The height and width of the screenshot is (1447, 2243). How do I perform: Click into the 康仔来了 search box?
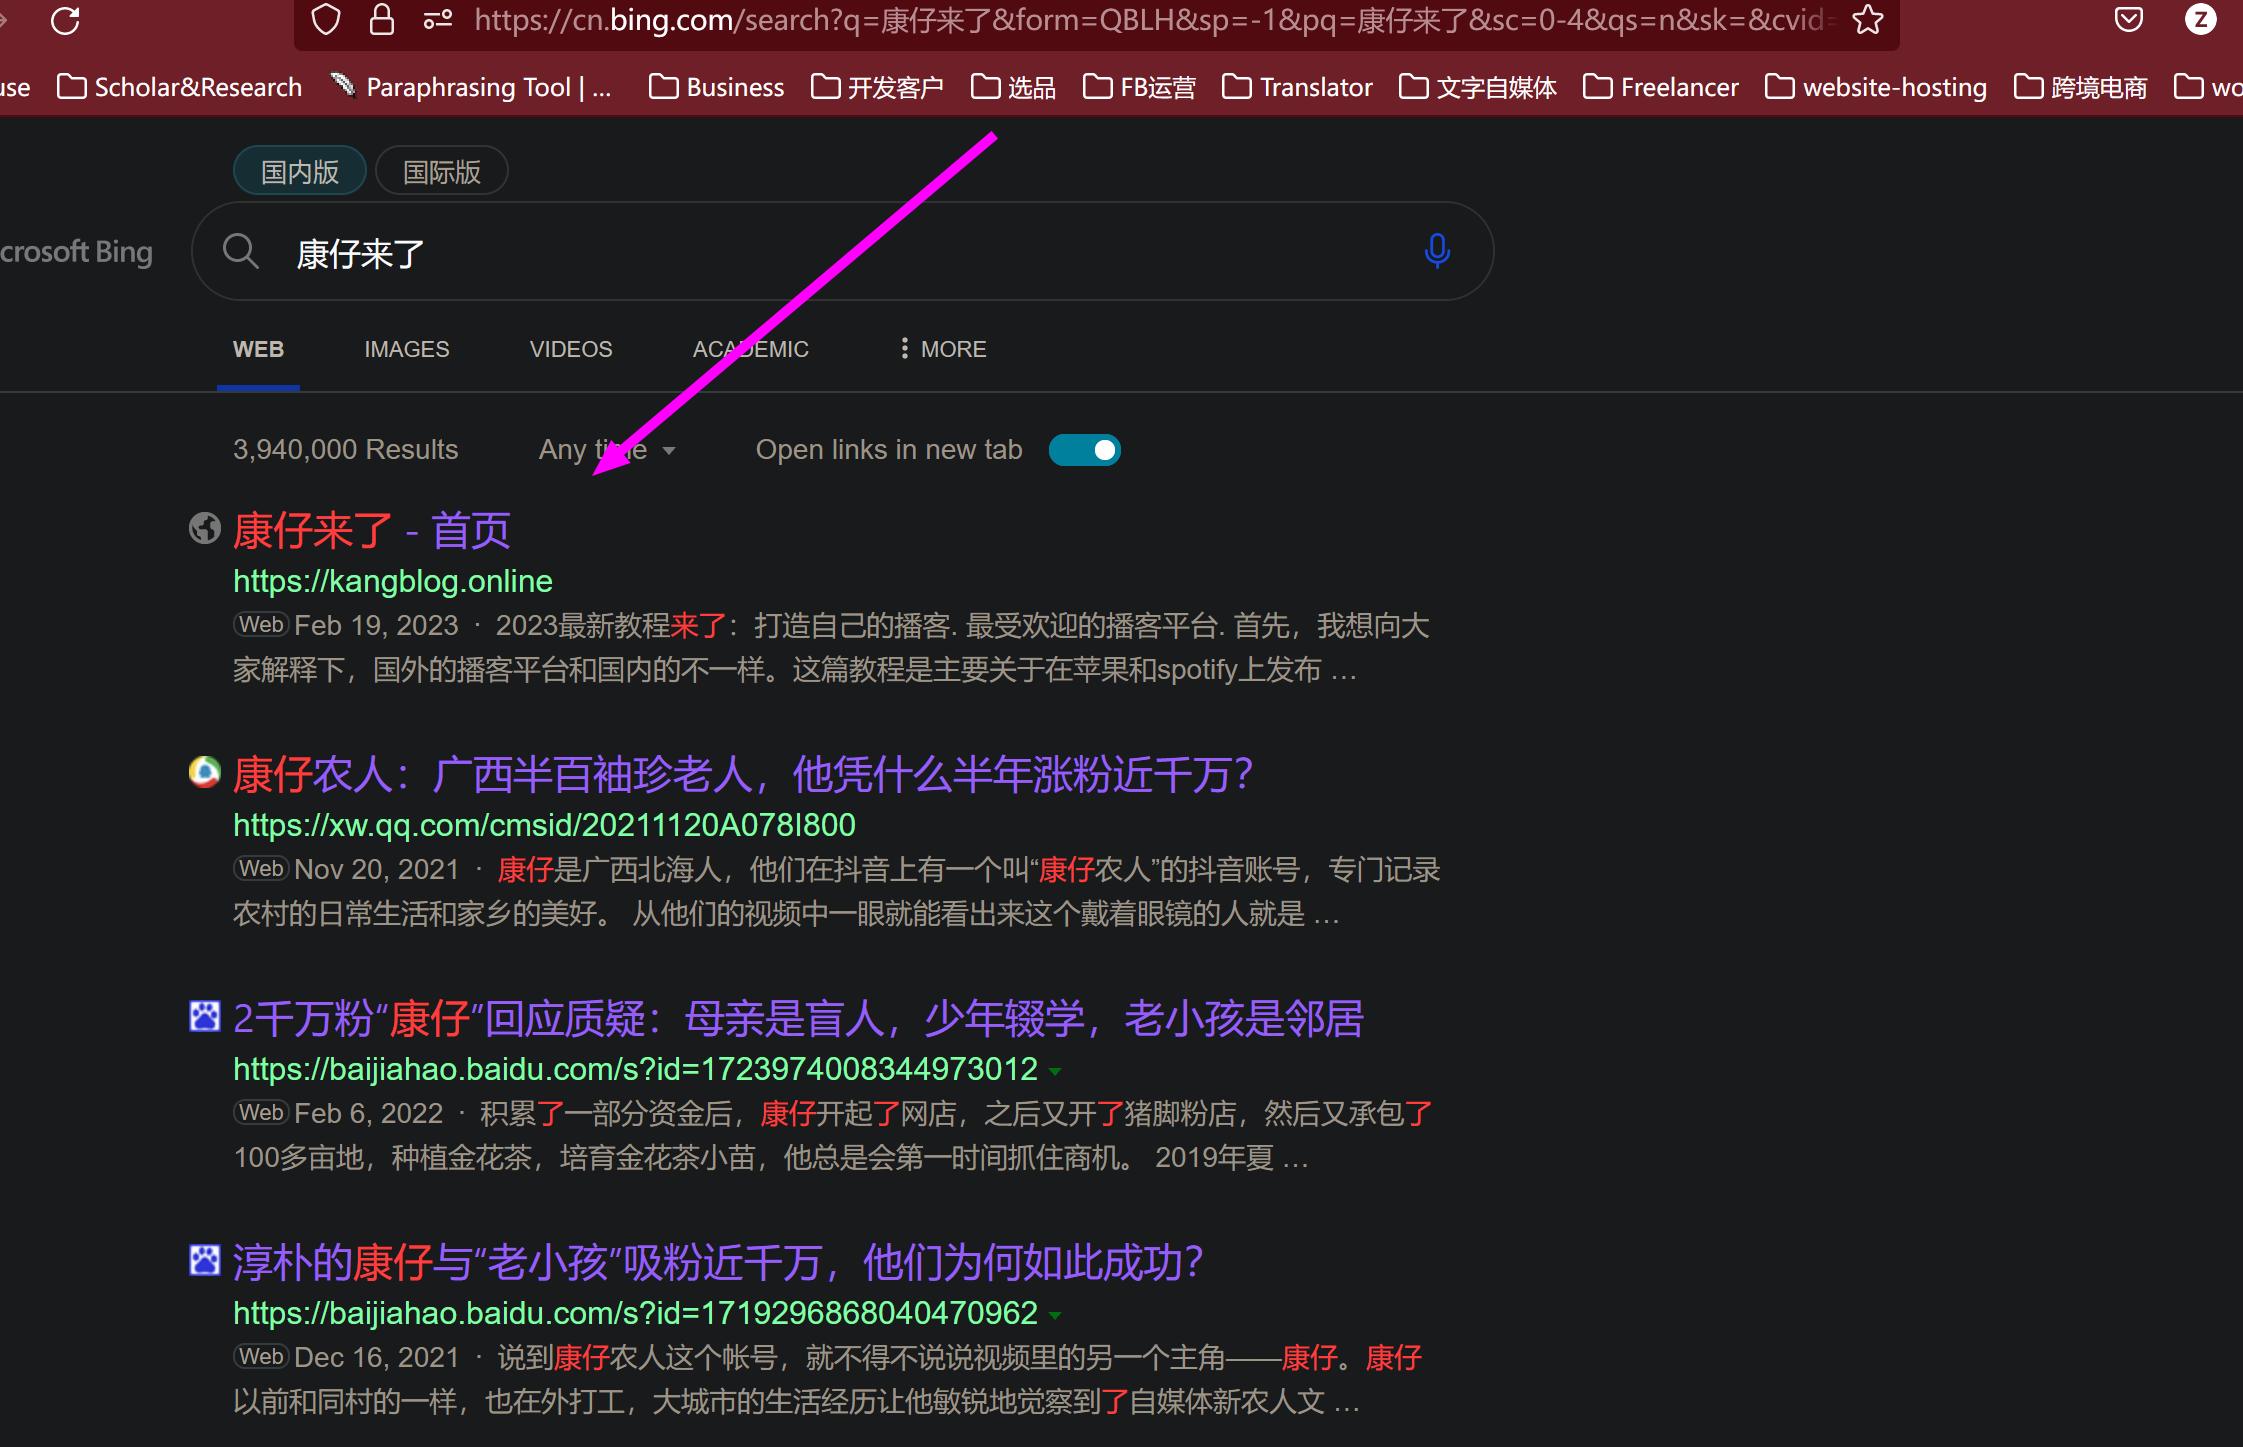tap(842, 251)
